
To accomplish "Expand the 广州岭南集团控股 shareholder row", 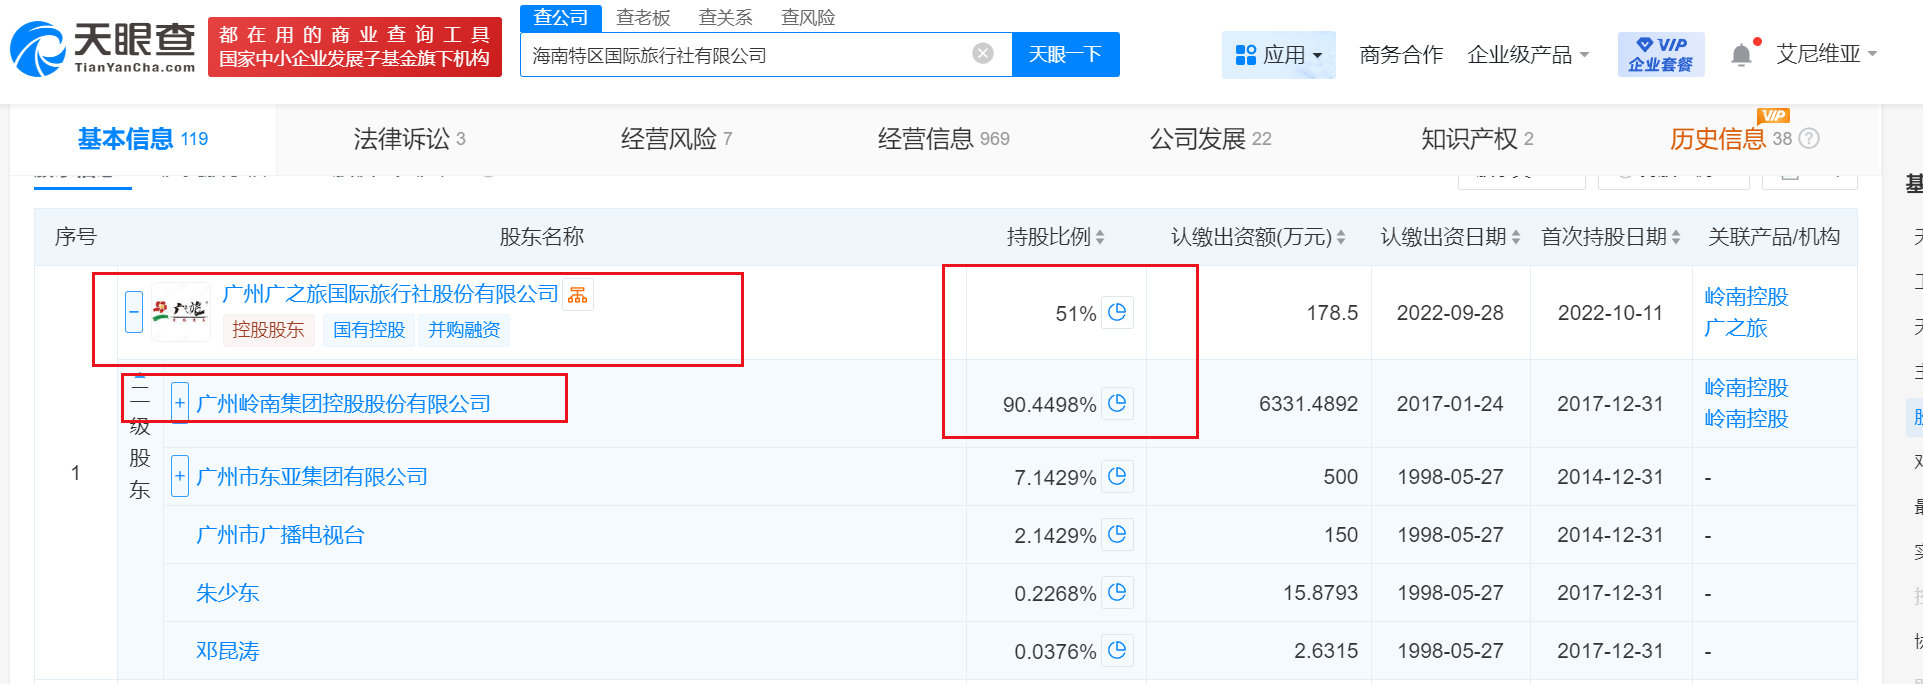I will 180,403.
